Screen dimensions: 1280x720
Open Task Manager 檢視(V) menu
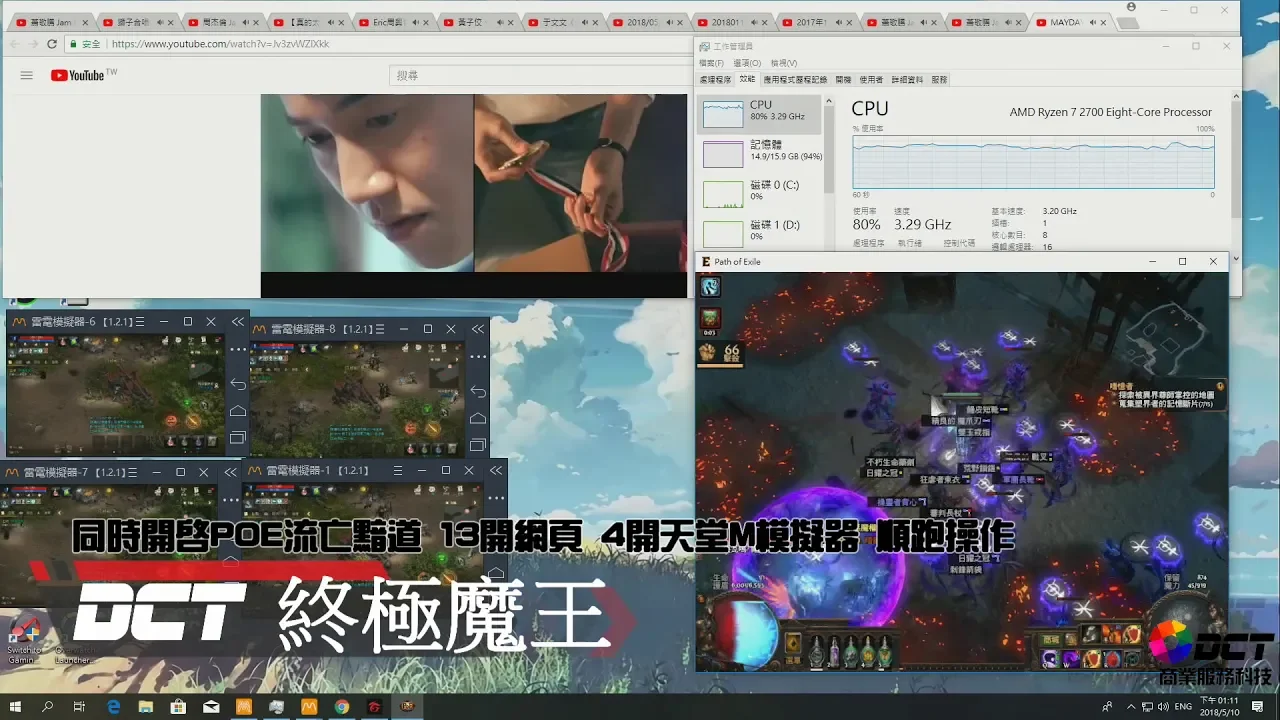coord(784,63)
